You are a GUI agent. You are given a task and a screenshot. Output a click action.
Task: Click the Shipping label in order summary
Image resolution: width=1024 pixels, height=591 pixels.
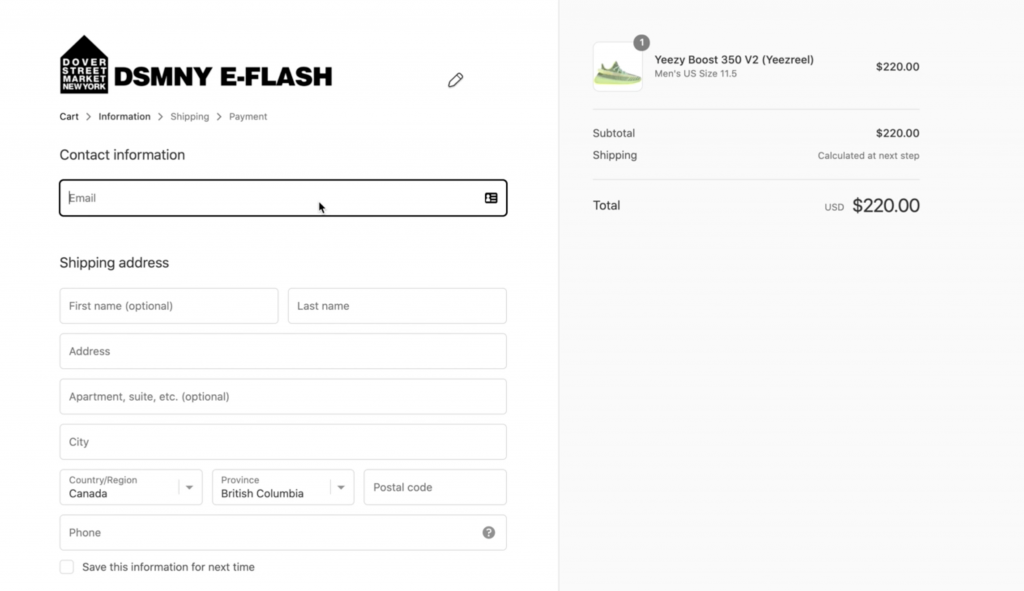point(615,155)
